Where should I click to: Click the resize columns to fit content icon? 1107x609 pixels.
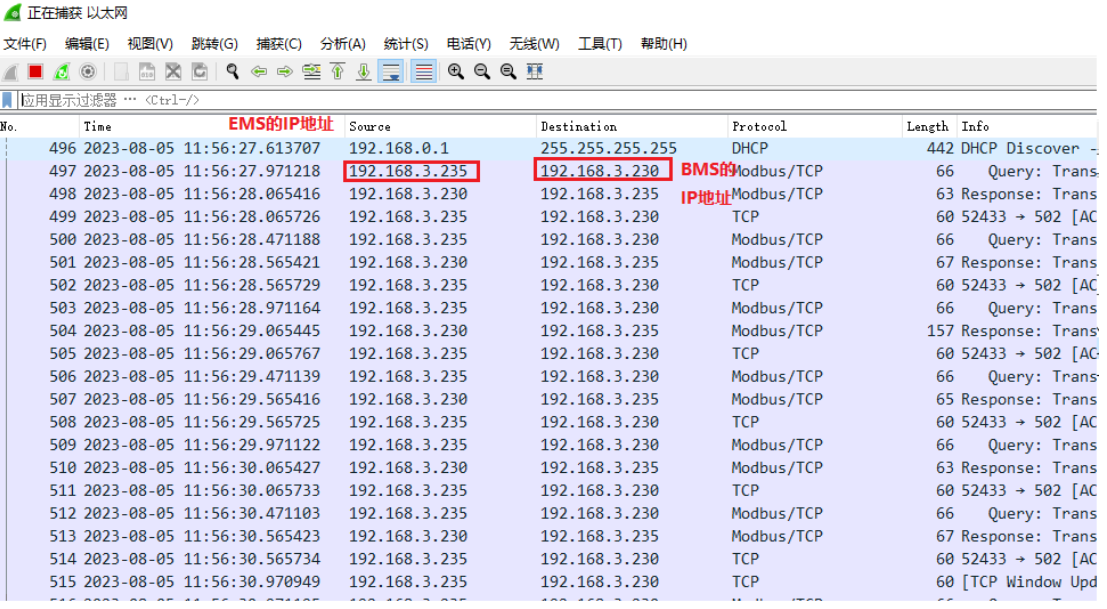[534, 71]
